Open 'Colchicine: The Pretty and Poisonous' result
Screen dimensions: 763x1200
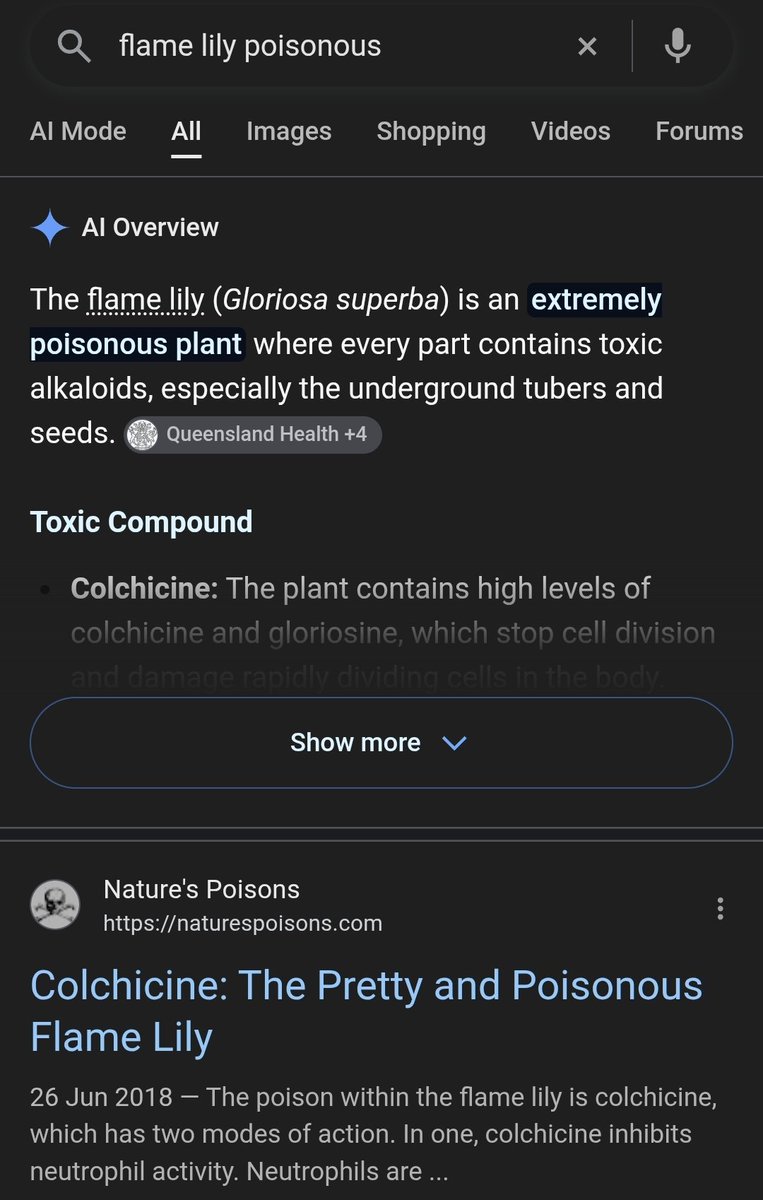366,1011
